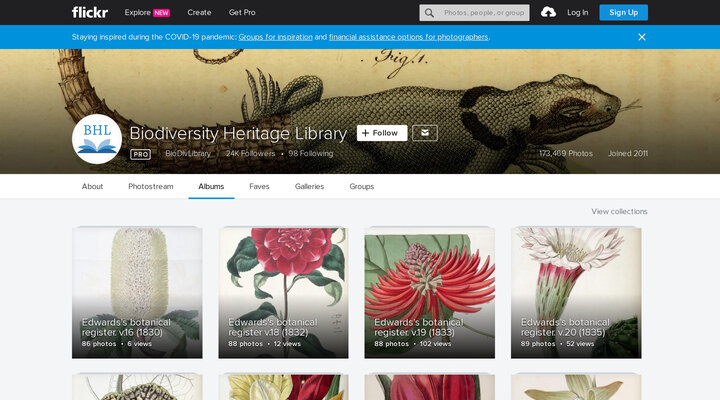The image size is (720, 400).
Task: Follow Biodiversity Heritage Library
Action: 382,133
